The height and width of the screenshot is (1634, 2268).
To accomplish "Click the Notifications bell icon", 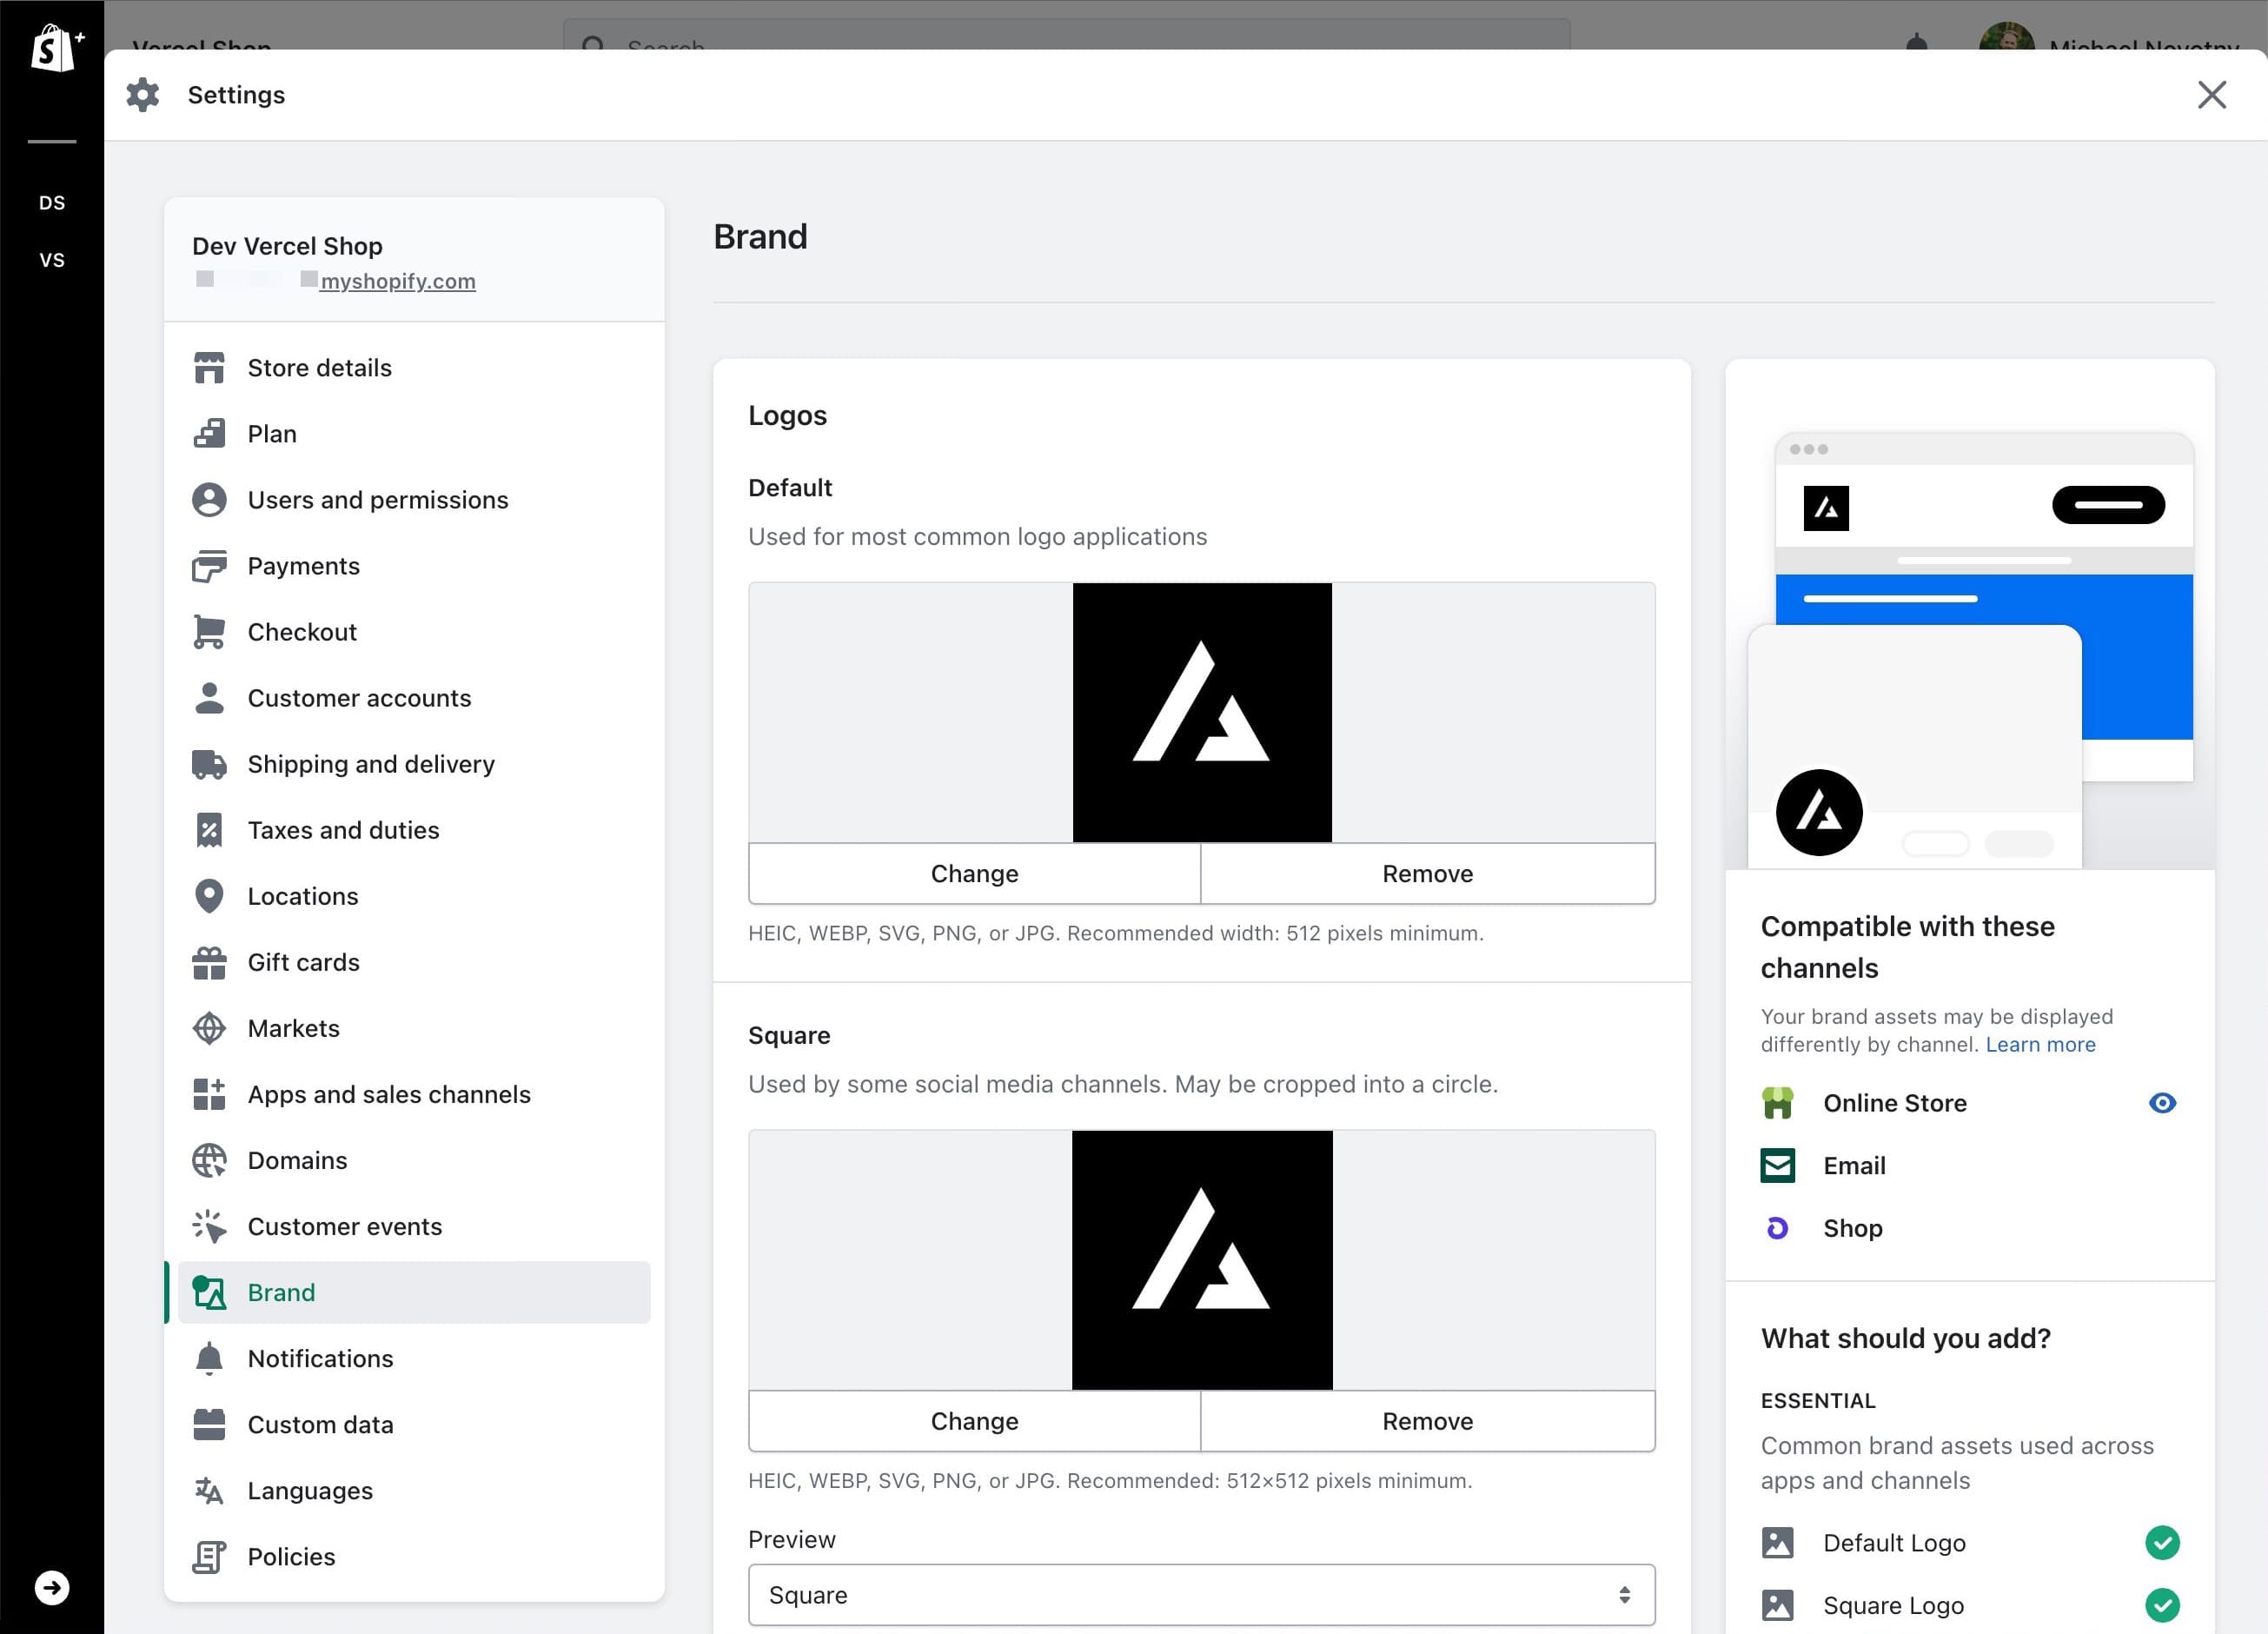I will 209,1358.
